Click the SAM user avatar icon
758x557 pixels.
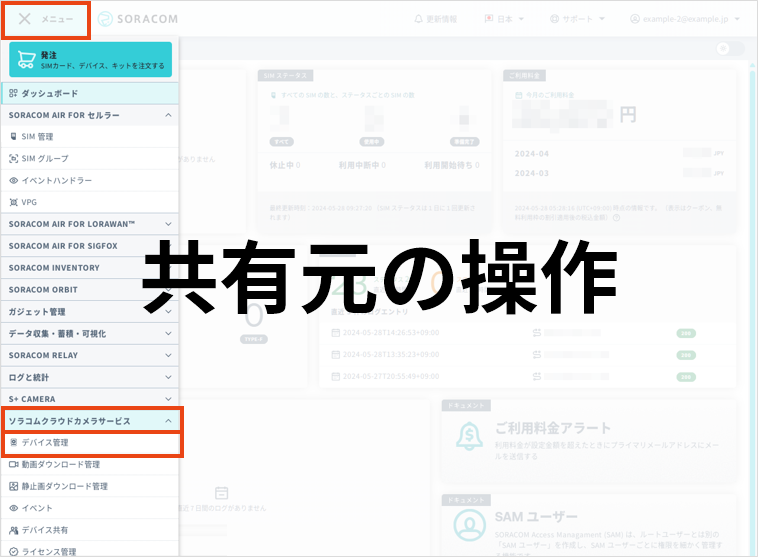click(468, 526)
